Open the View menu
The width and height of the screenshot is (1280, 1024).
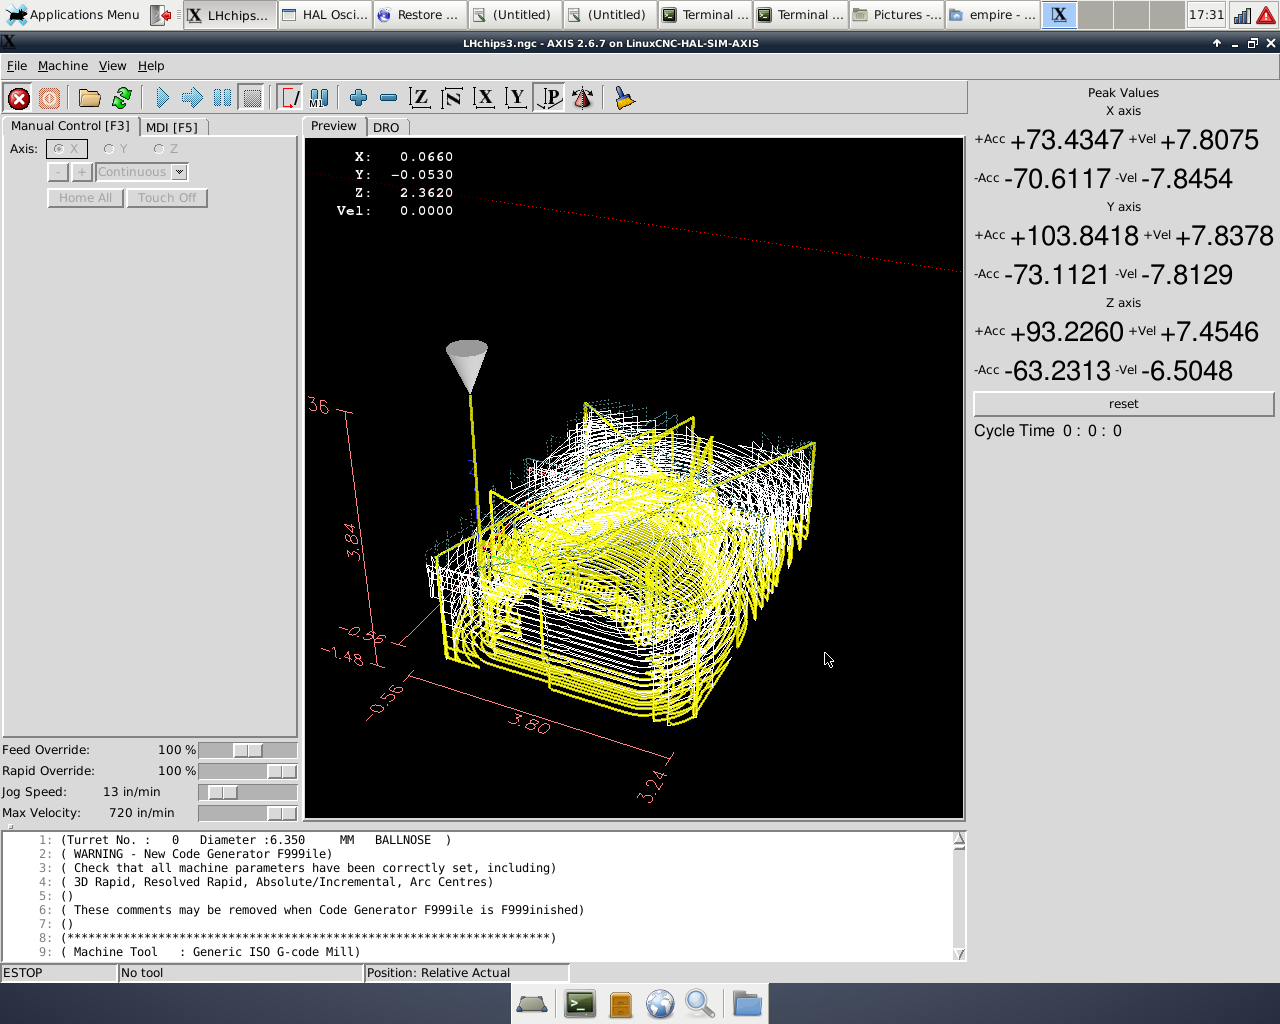112,66
